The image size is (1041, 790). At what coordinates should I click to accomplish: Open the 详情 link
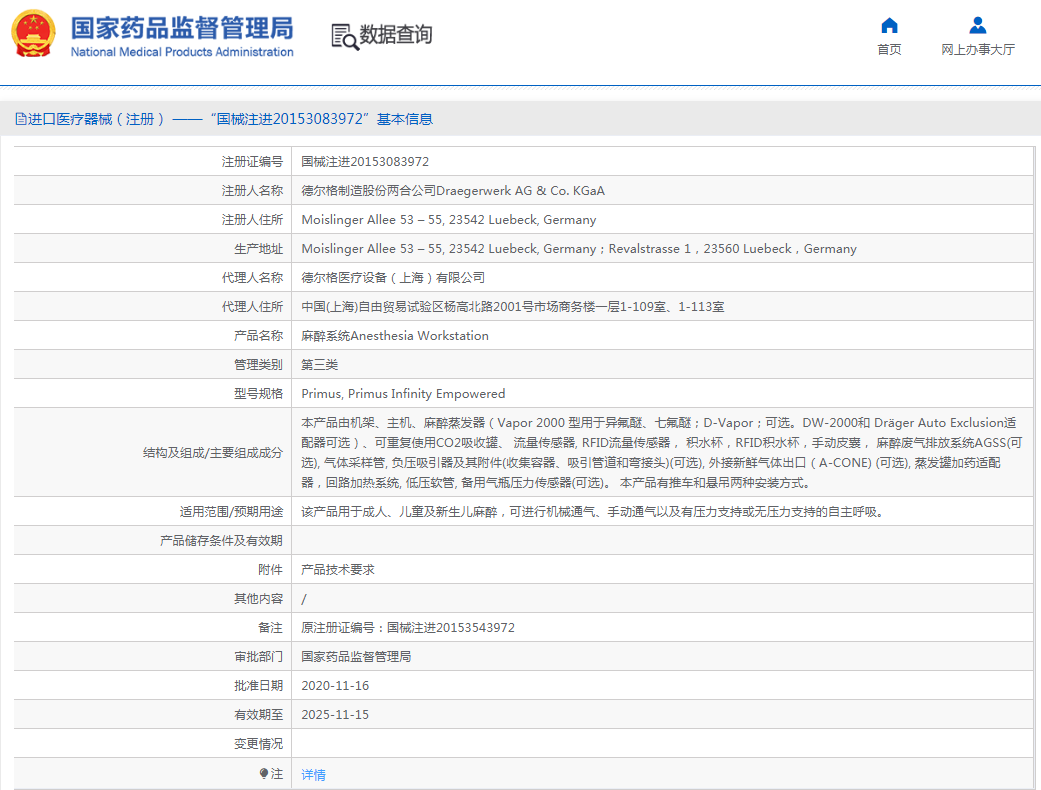314,774
